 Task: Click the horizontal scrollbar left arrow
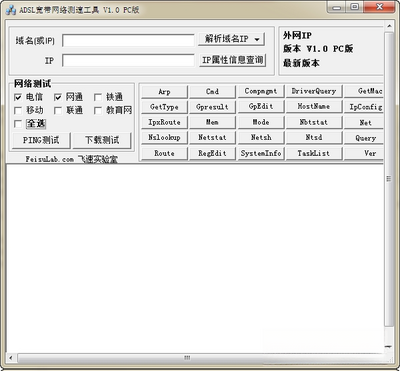coord(11,358)
